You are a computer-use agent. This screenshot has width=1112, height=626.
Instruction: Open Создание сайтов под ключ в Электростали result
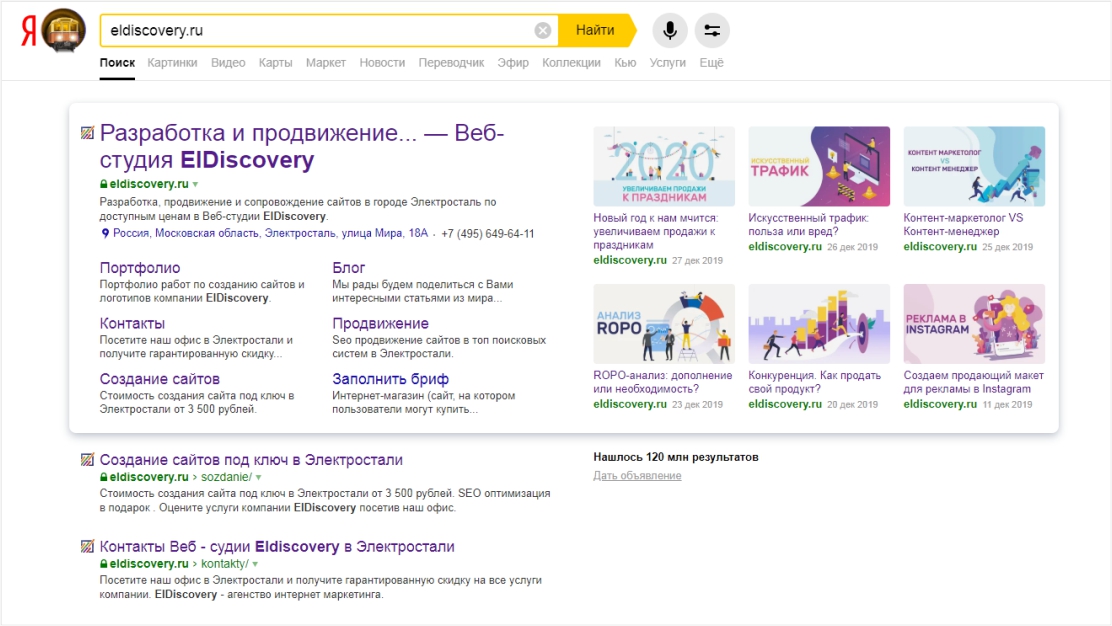click(x=251, y=459)
